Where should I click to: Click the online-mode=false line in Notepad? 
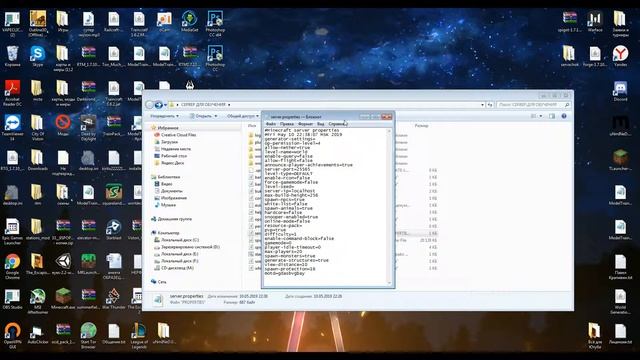point(287,221)
